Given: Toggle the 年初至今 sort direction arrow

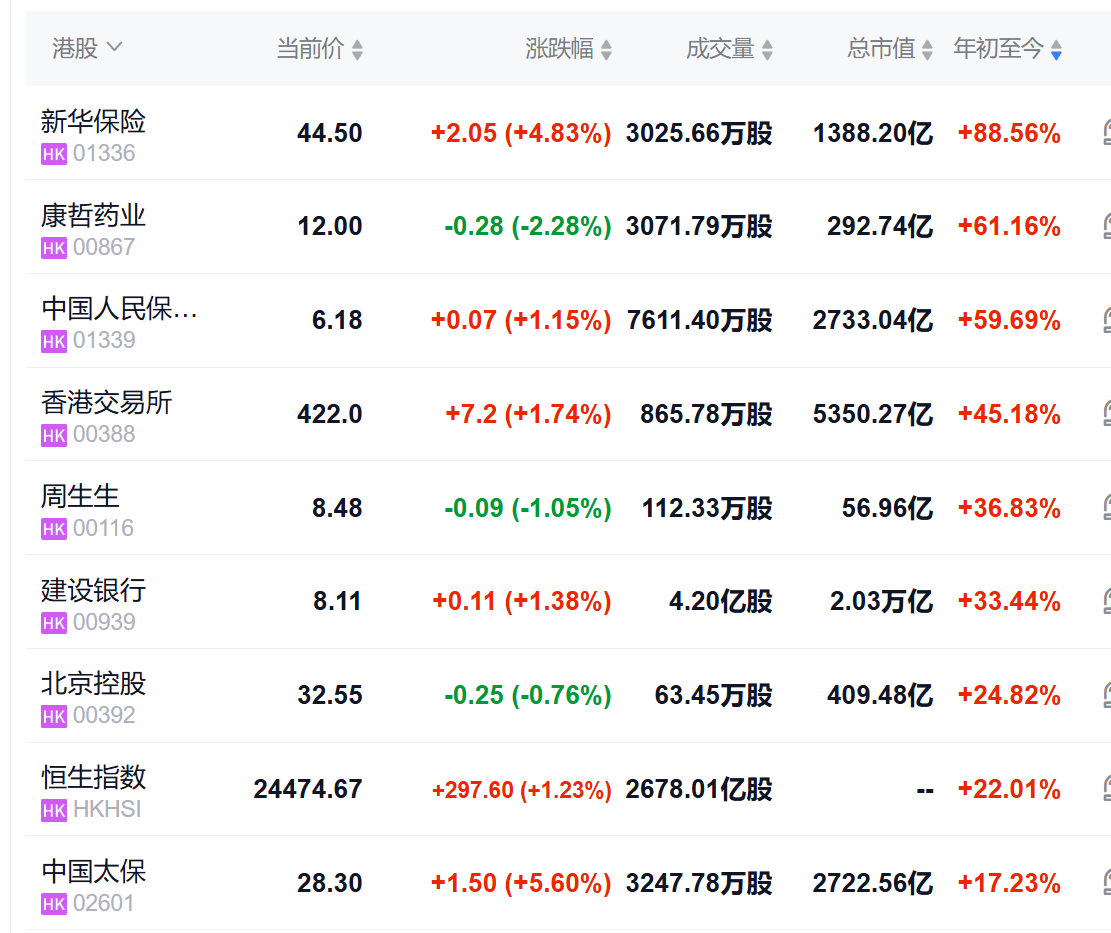Looking at the screenshot, I should [1056, 49].
